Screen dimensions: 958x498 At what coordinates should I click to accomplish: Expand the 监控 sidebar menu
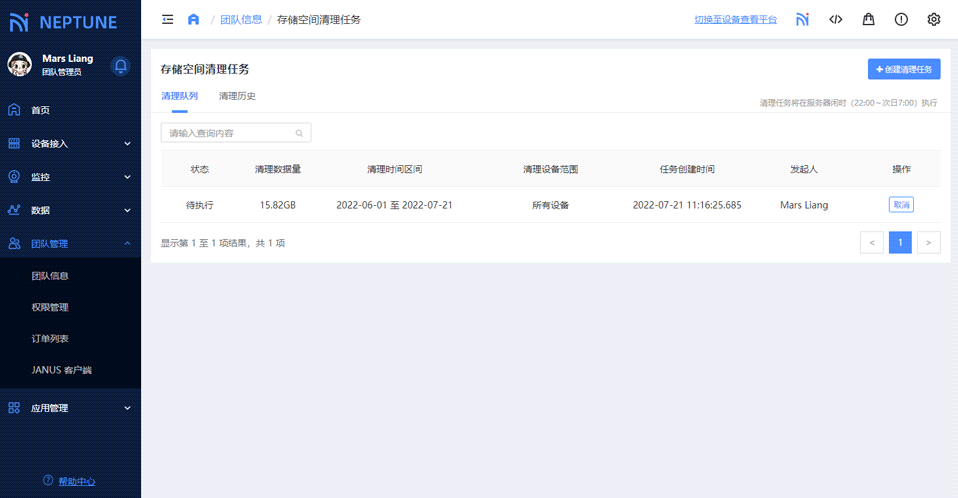click(70, 177)
